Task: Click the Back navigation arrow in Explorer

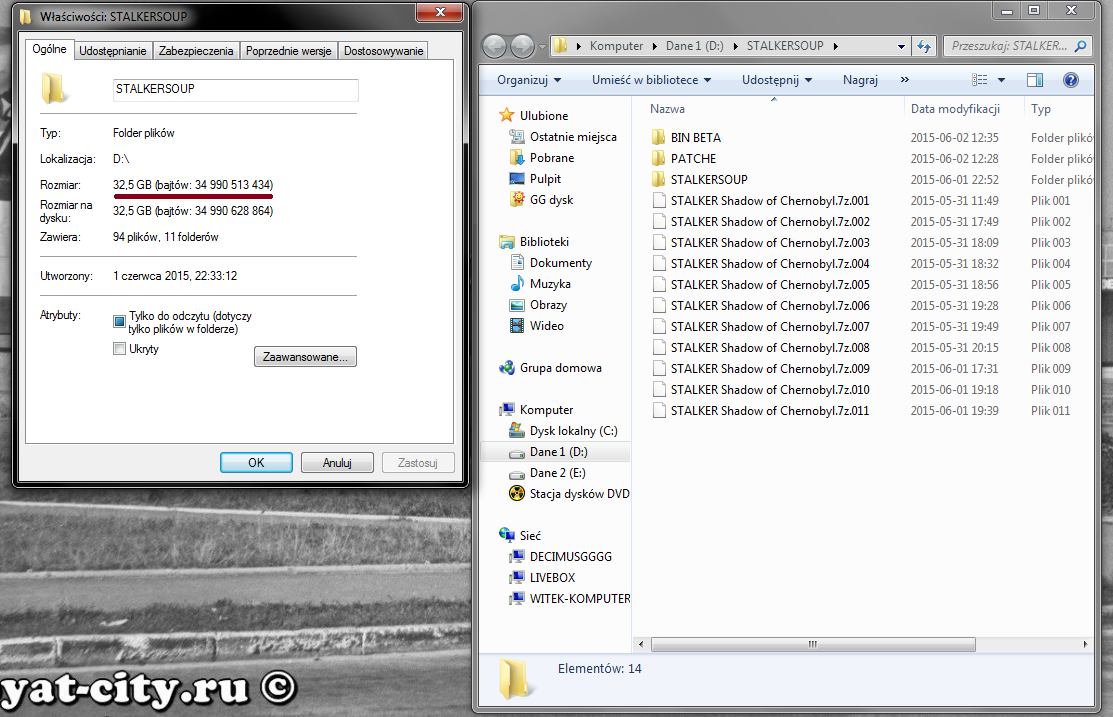Action: click(495, 46)
